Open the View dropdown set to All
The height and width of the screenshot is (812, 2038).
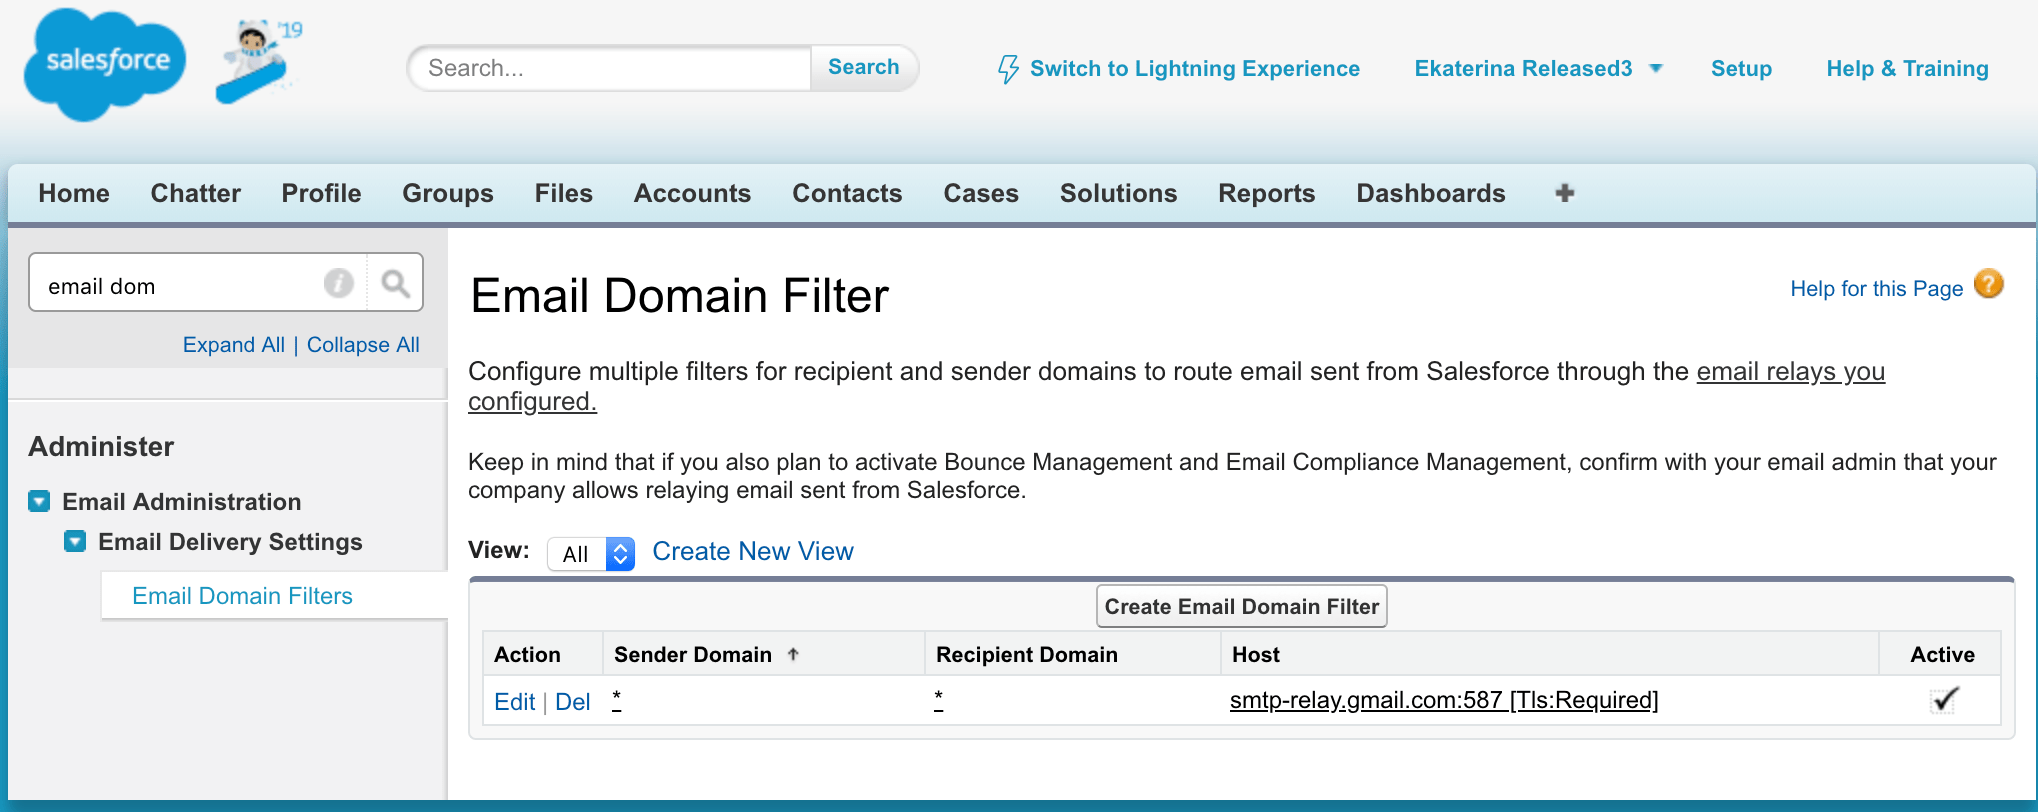coord(591,553)
